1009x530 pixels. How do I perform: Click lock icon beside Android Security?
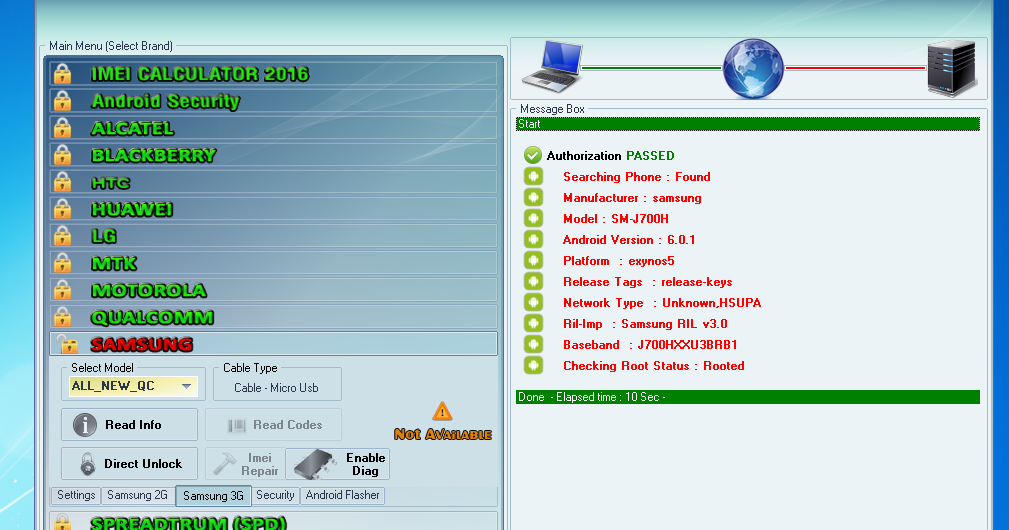(62, 101)
